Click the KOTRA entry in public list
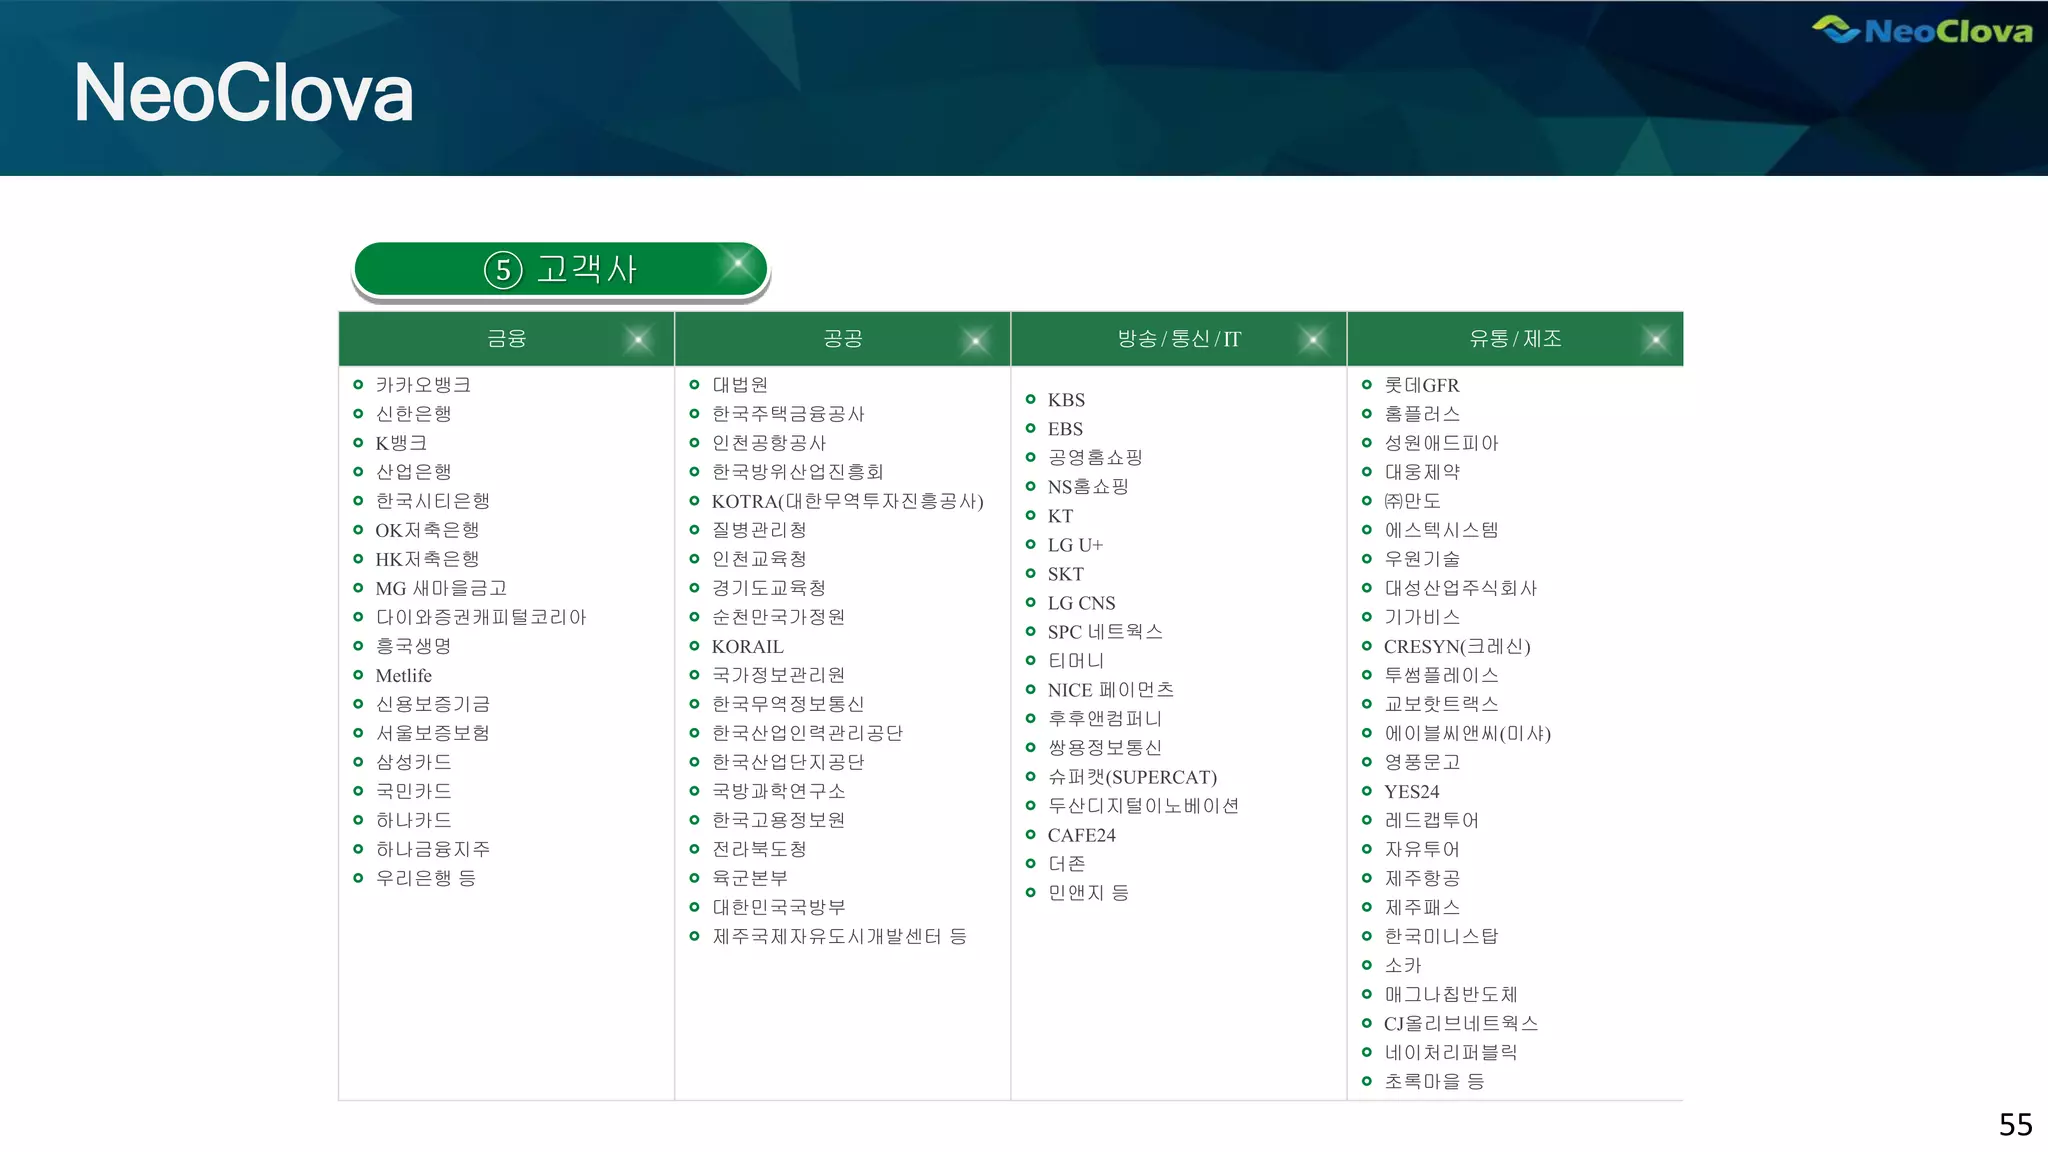 tap(847, 501)
